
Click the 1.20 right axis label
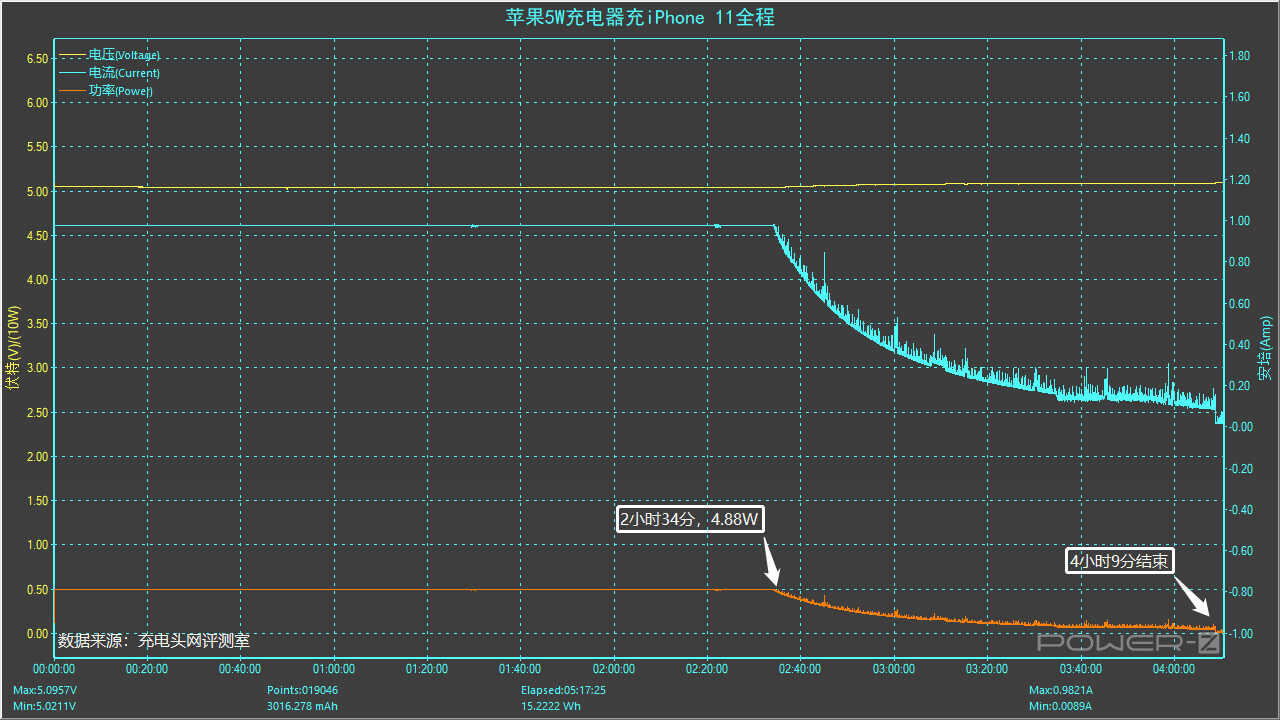[x=1239, y=180]
